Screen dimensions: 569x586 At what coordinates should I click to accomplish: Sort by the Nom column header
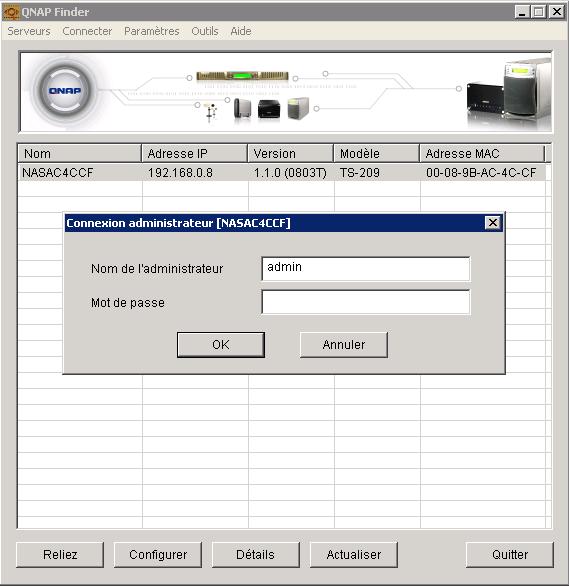(80, 154)
